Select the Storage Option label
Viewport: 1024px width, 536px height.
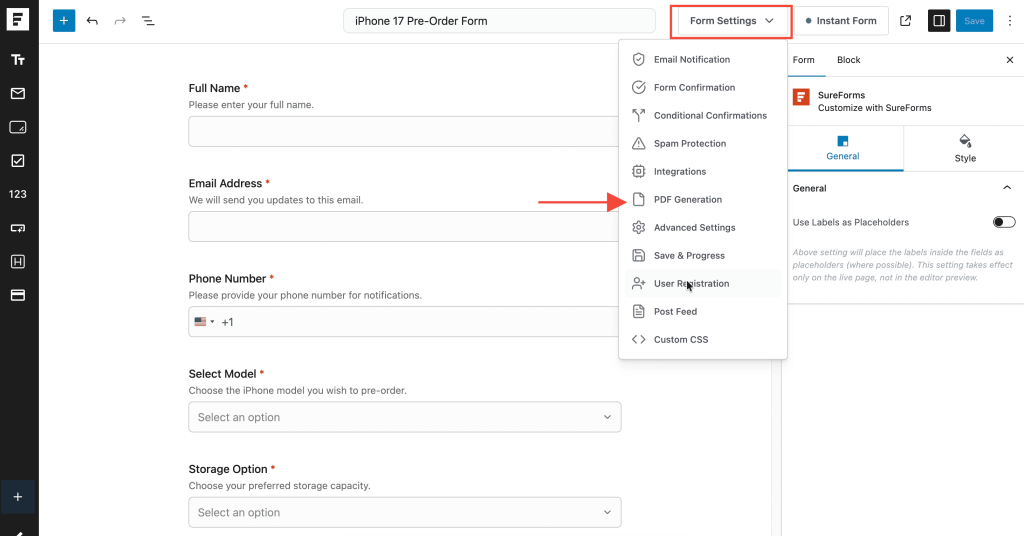228,469
